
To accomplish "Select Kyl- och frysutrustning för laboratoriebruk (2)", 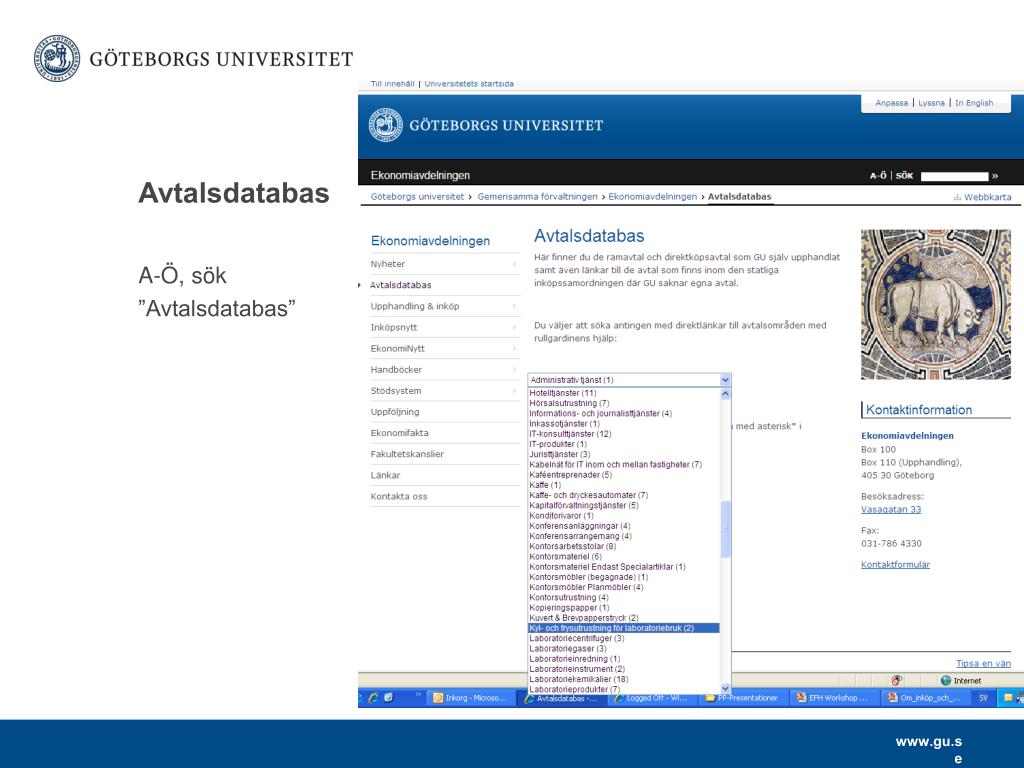I will 624,628.
